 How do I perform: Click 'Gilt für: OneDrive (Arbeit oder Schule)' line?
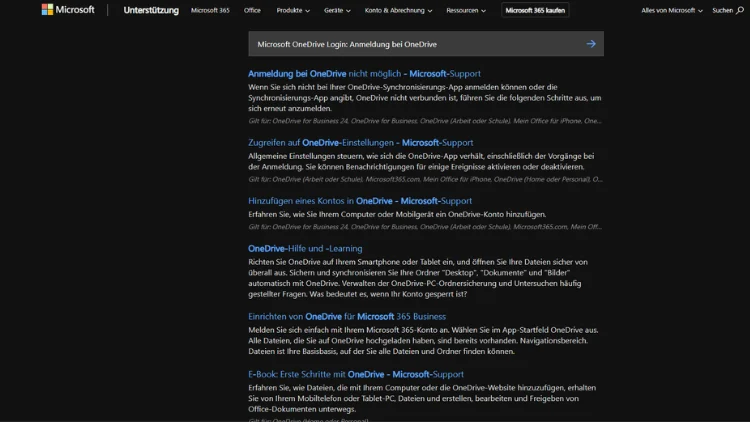pyautogui.click(x=425, y=179)
